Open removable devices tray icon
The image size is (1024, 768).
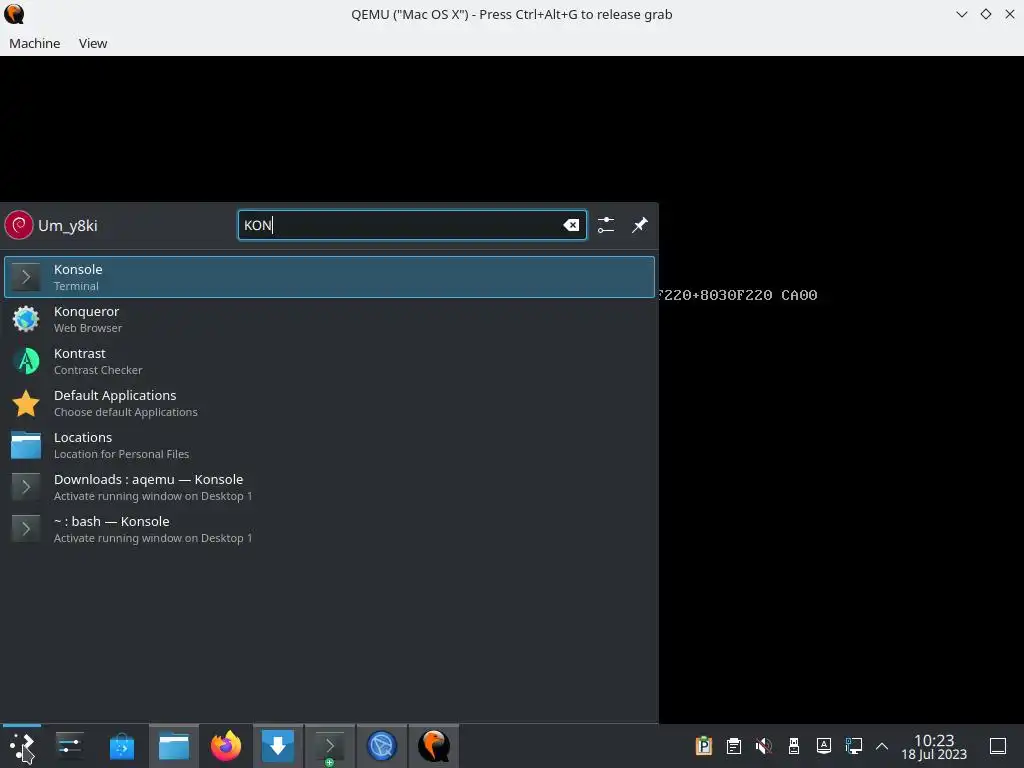tap(793, 746)
